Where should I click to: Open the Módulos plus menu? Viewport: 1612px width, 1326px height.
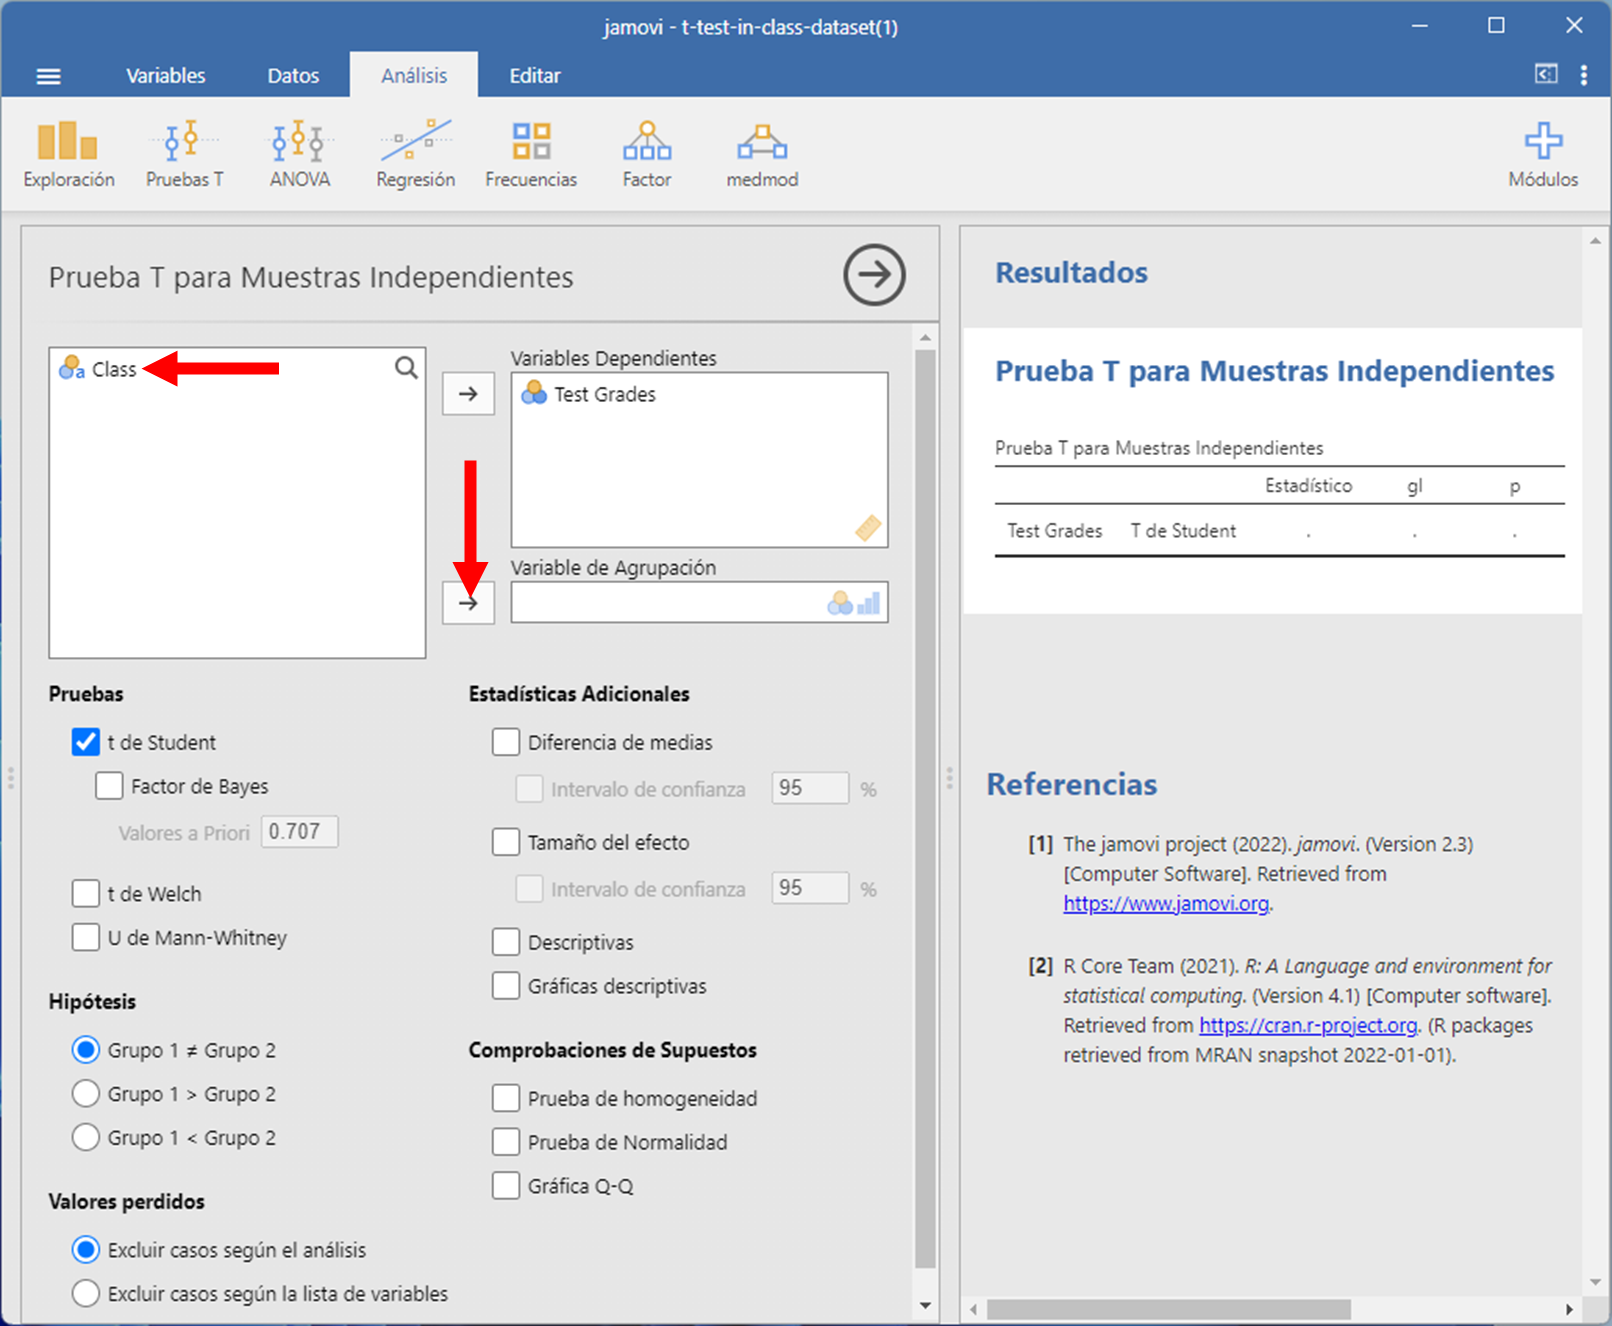click(x=1542, y=154)
